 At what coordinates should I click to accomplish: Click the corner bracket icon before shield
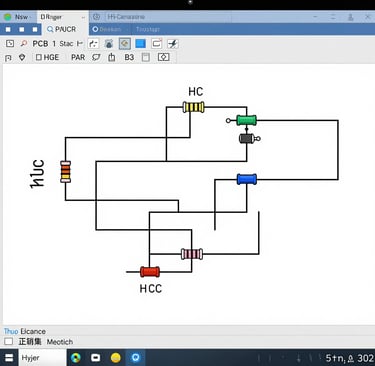tap(8, 58)
